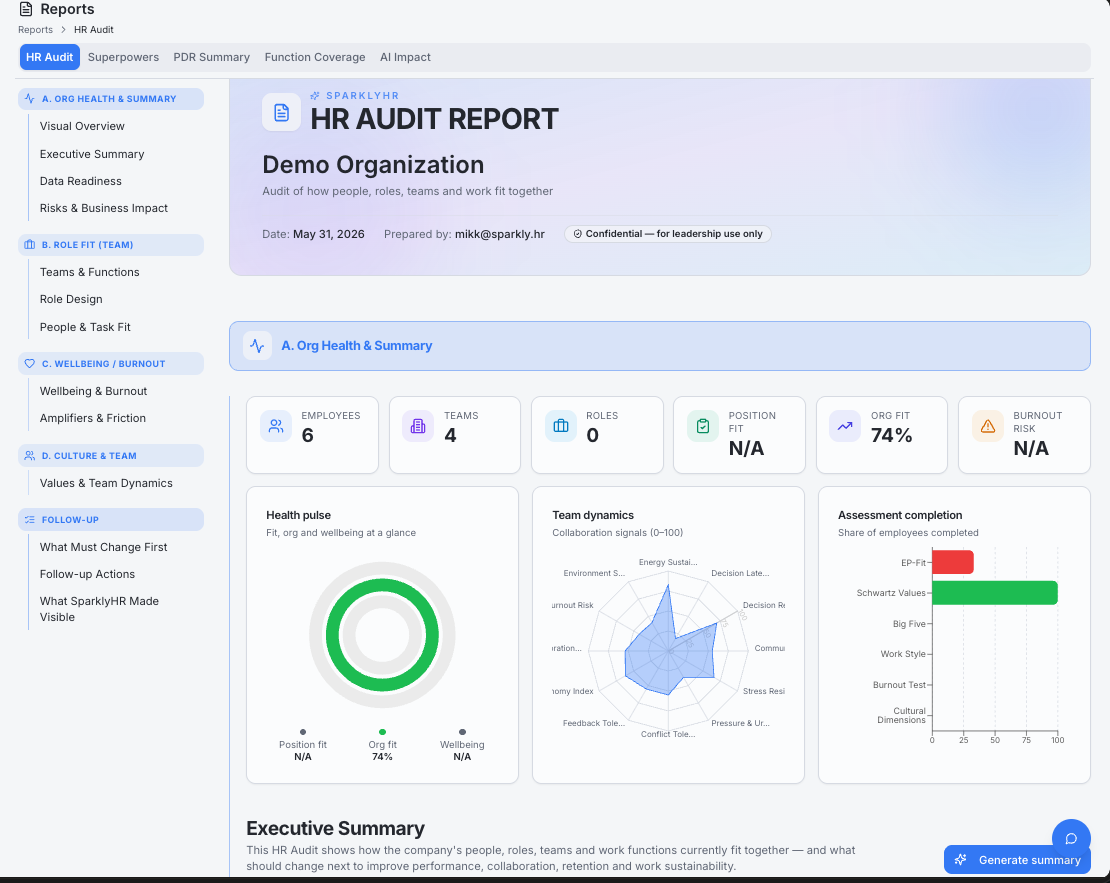
Task: Click the HR Audit Report document icon
Action: [281, 112]
